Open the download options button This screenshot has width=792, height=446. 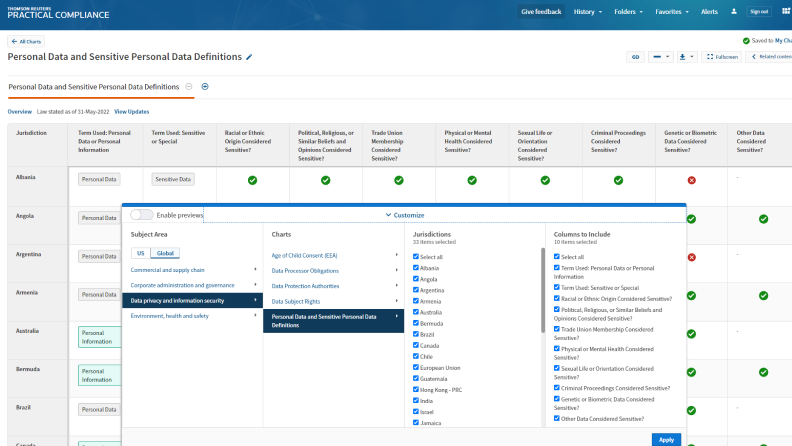[686, 57]
